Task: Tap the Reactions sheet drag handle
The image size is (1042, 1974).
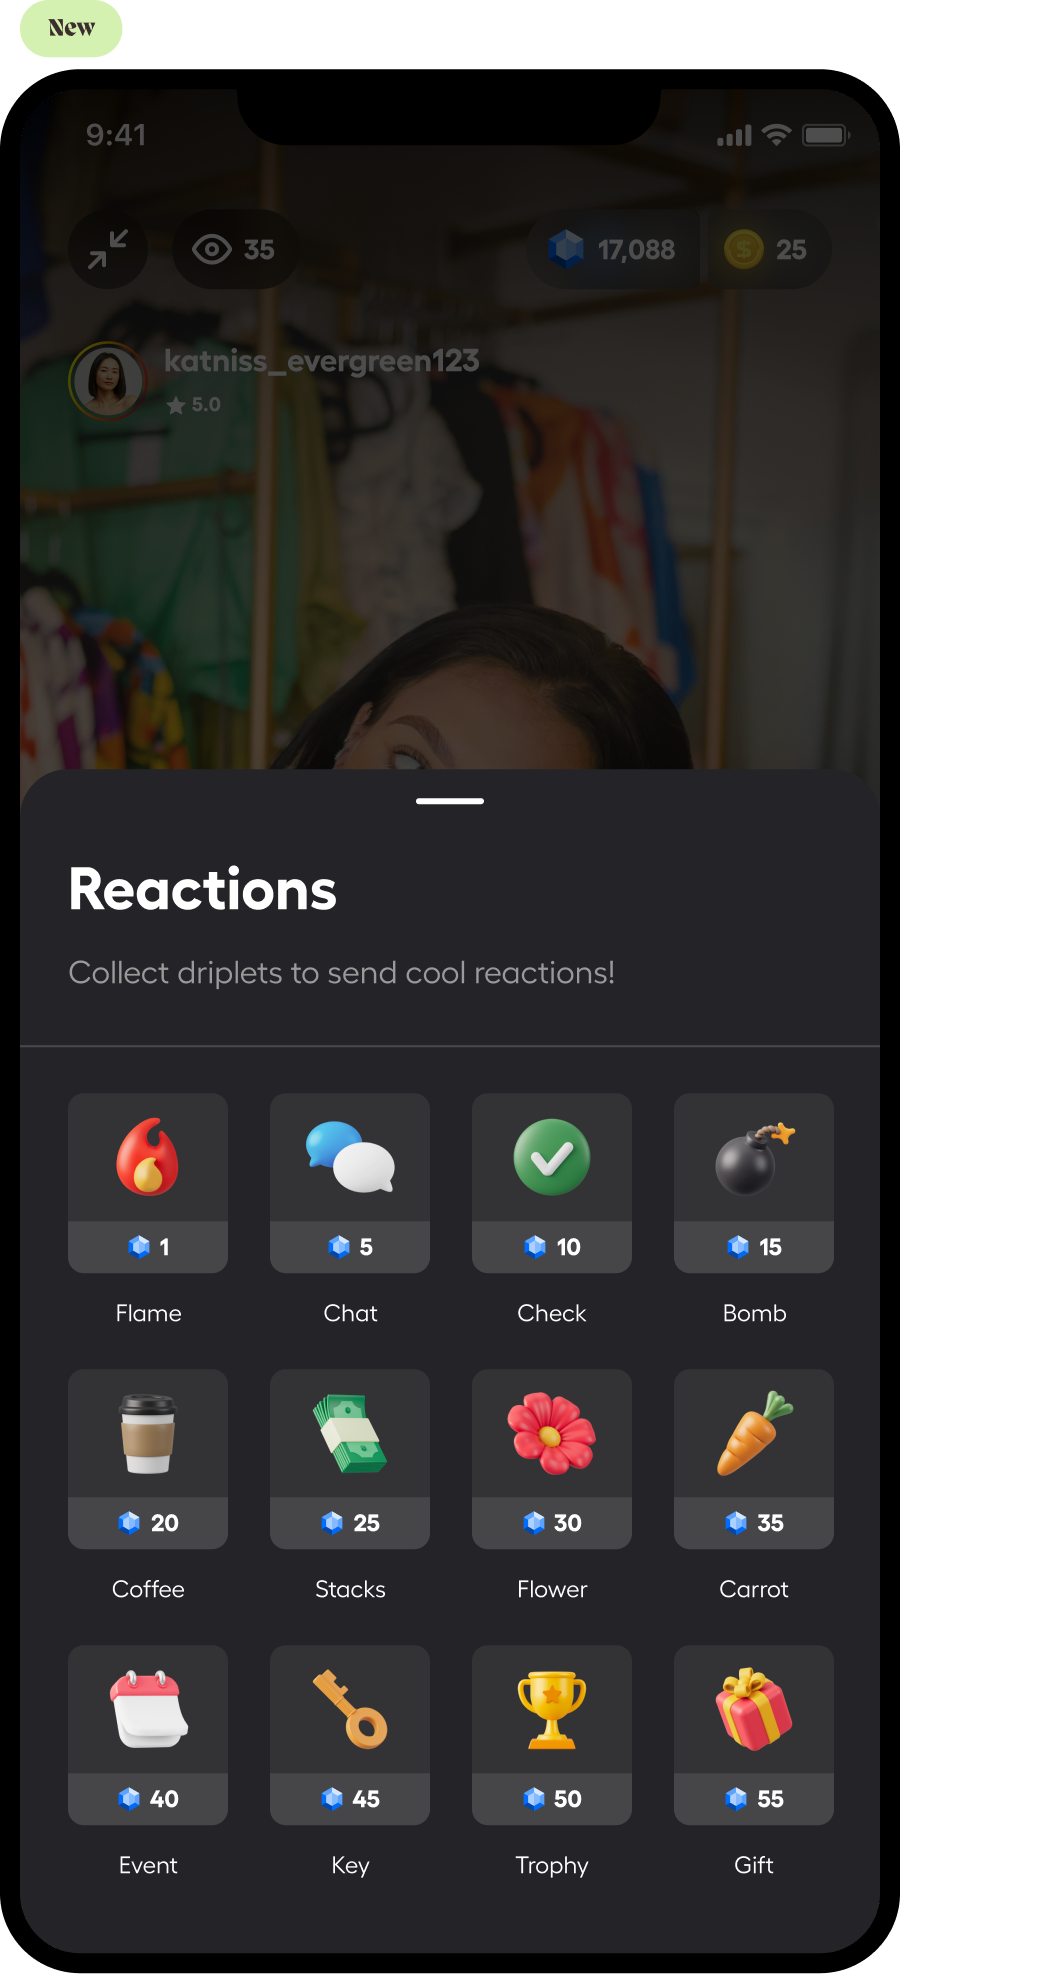Action: pyautogui.click(x=450, y=801)
